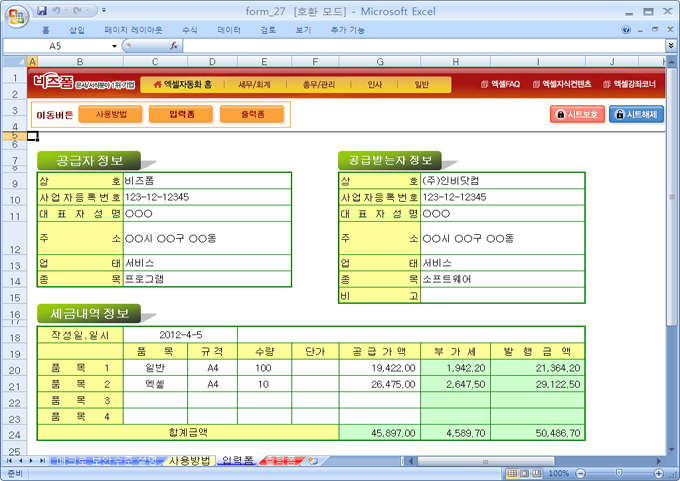The image size is (680, 481).
Task: Click the insert function fx icon
Action: pos(174,46)
